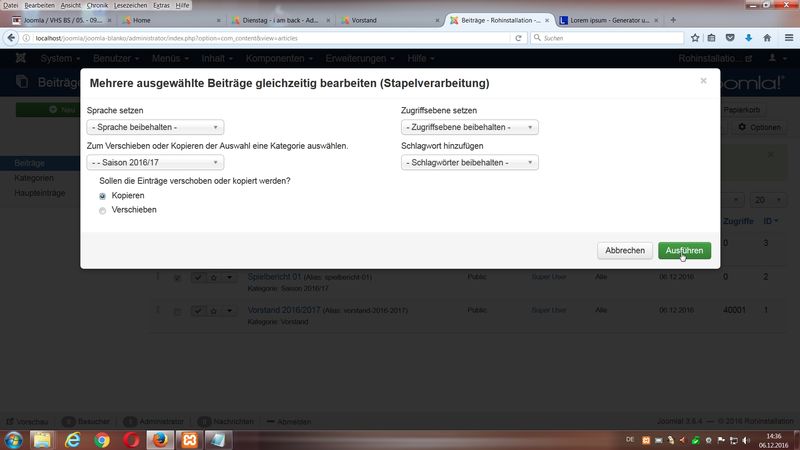The image size is (800, 450).
Task: Show bookmarks library icon
Action: [x=711, y=38]
